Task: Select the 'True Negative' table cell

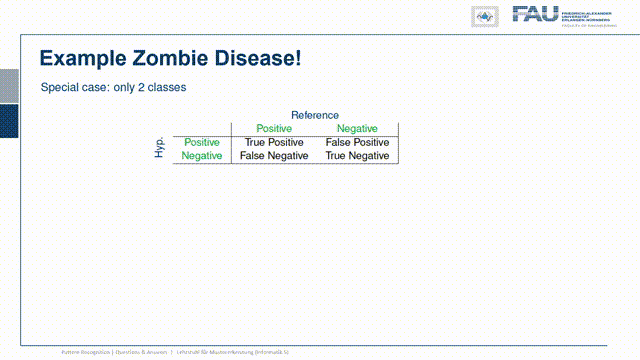Action: (x=357, y=156)
